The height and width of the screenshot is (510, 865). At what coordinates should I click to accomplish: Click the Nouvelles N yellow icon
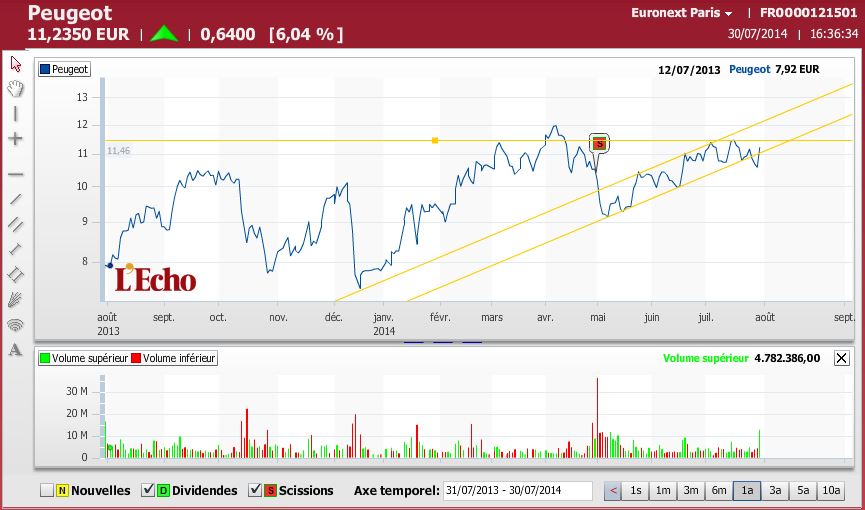(62, 490)
